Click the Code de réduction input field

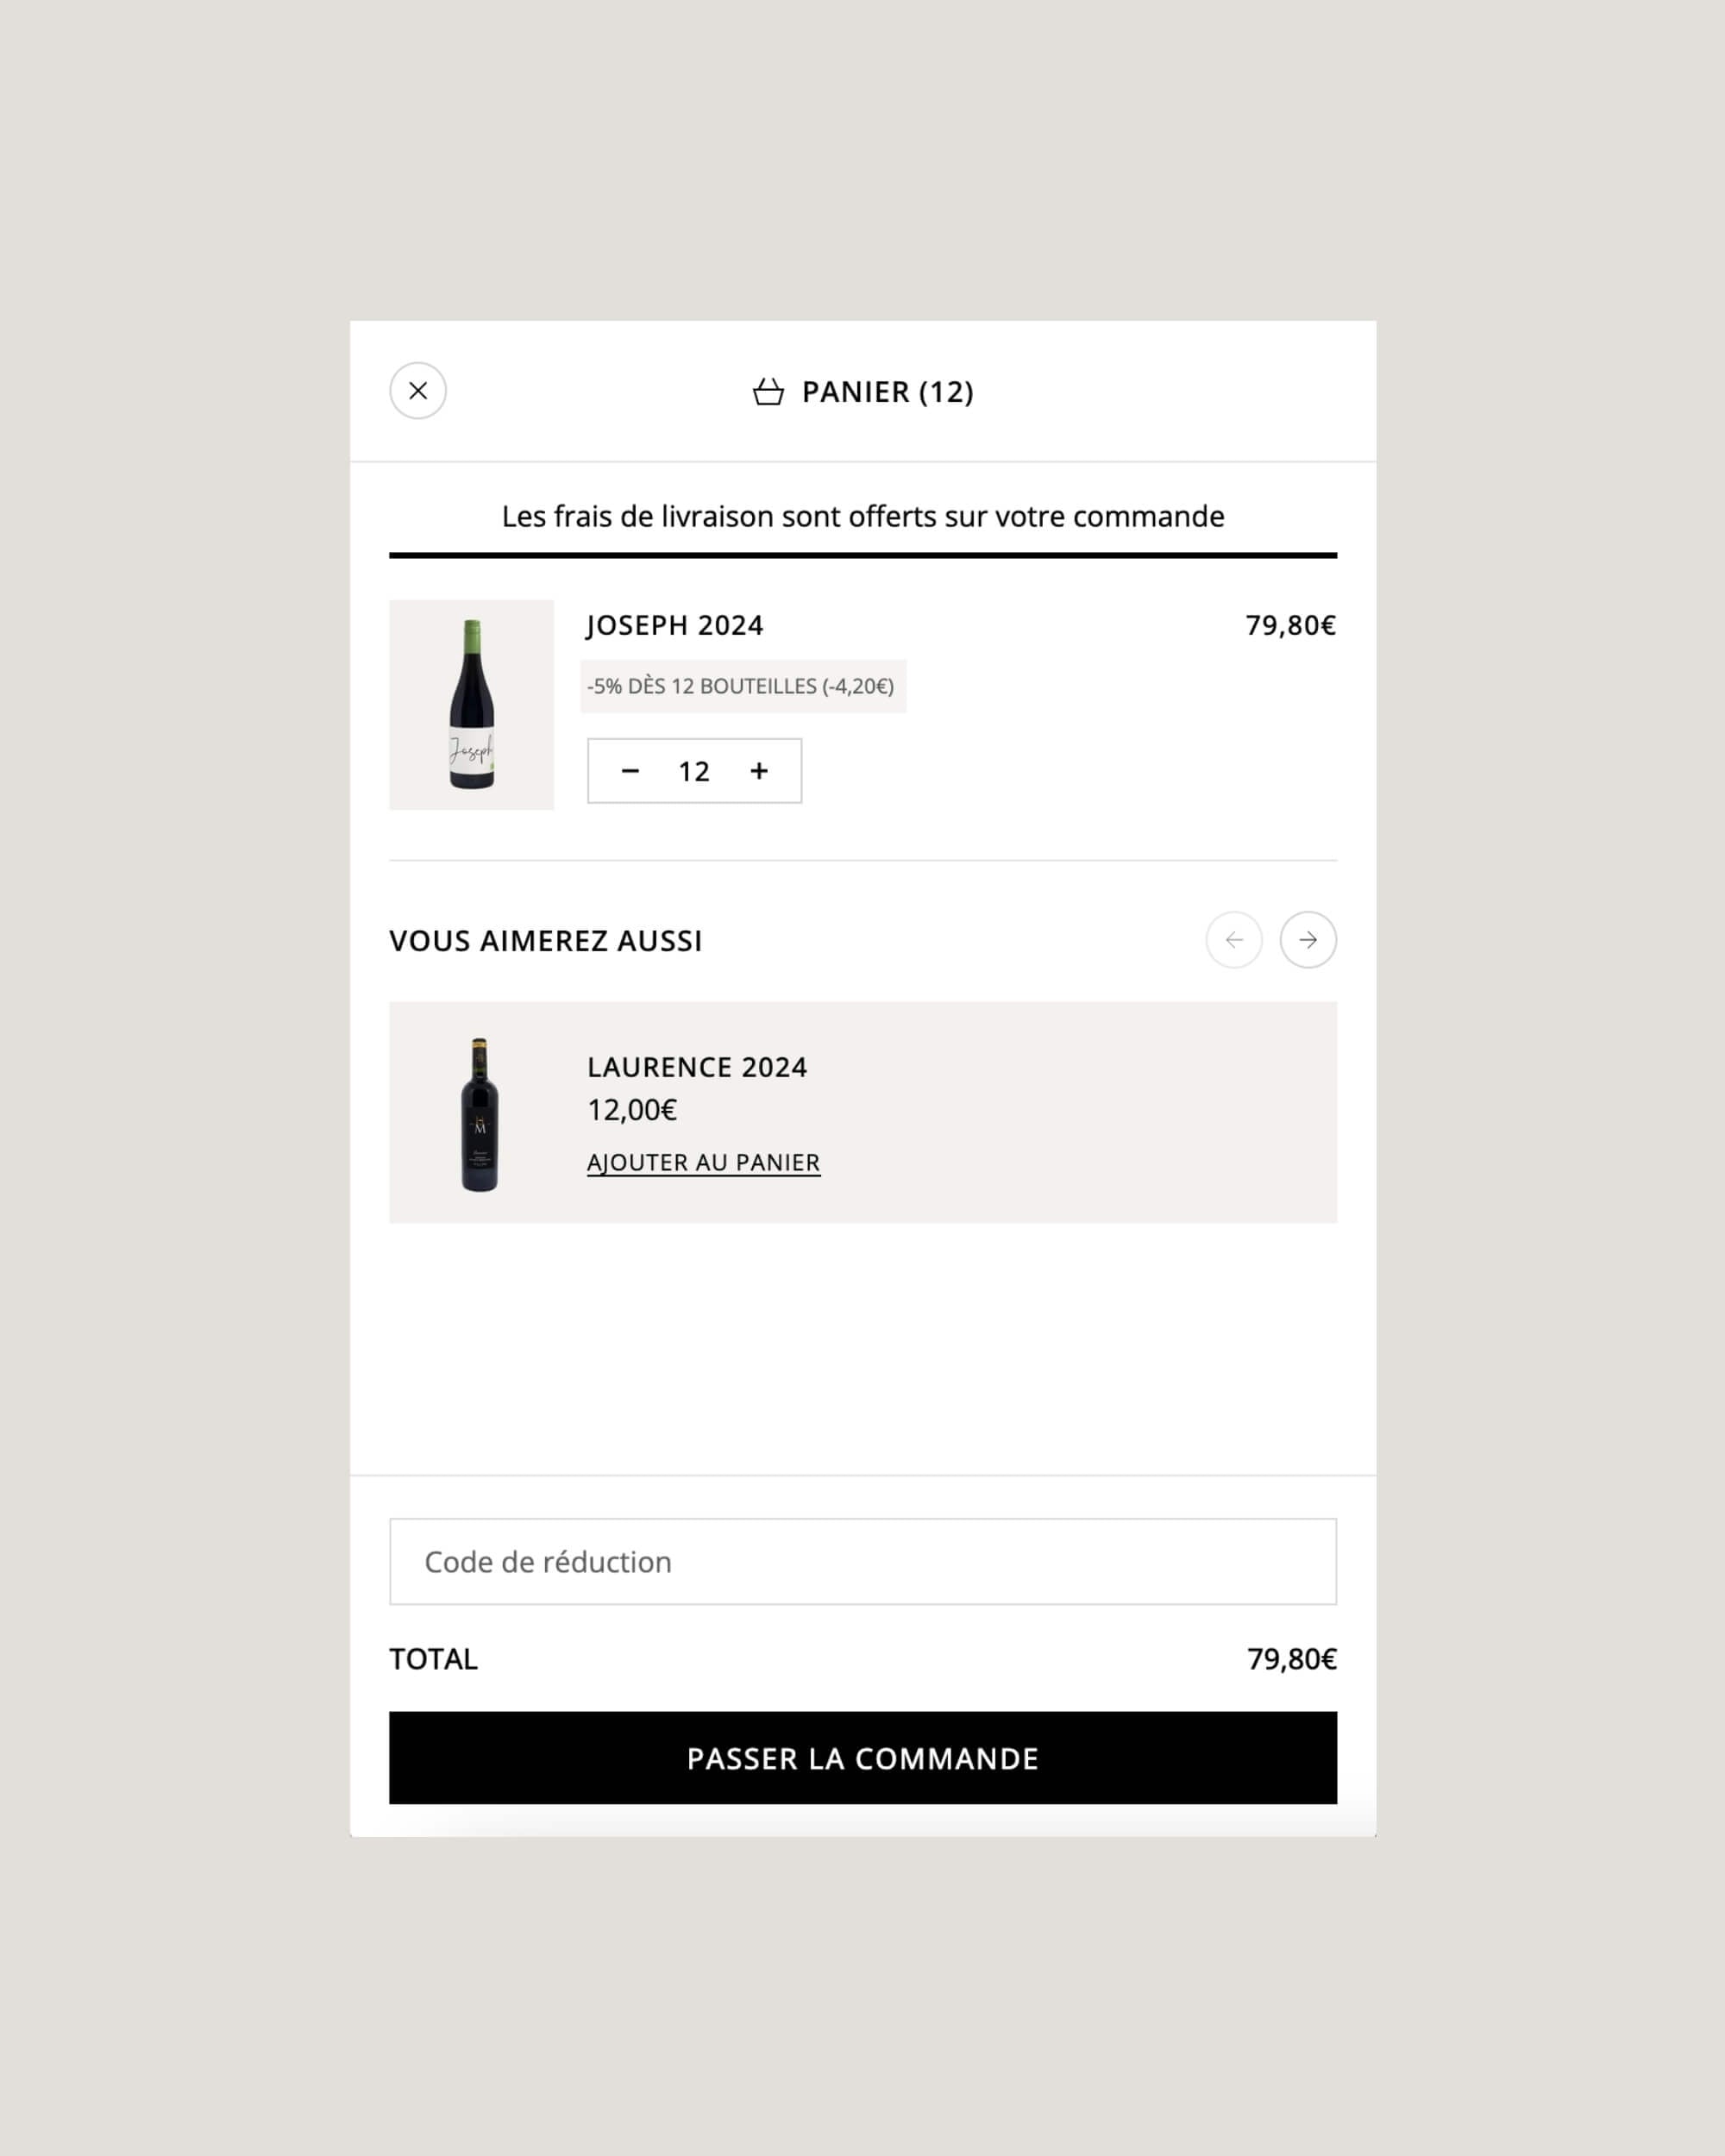862,1561
